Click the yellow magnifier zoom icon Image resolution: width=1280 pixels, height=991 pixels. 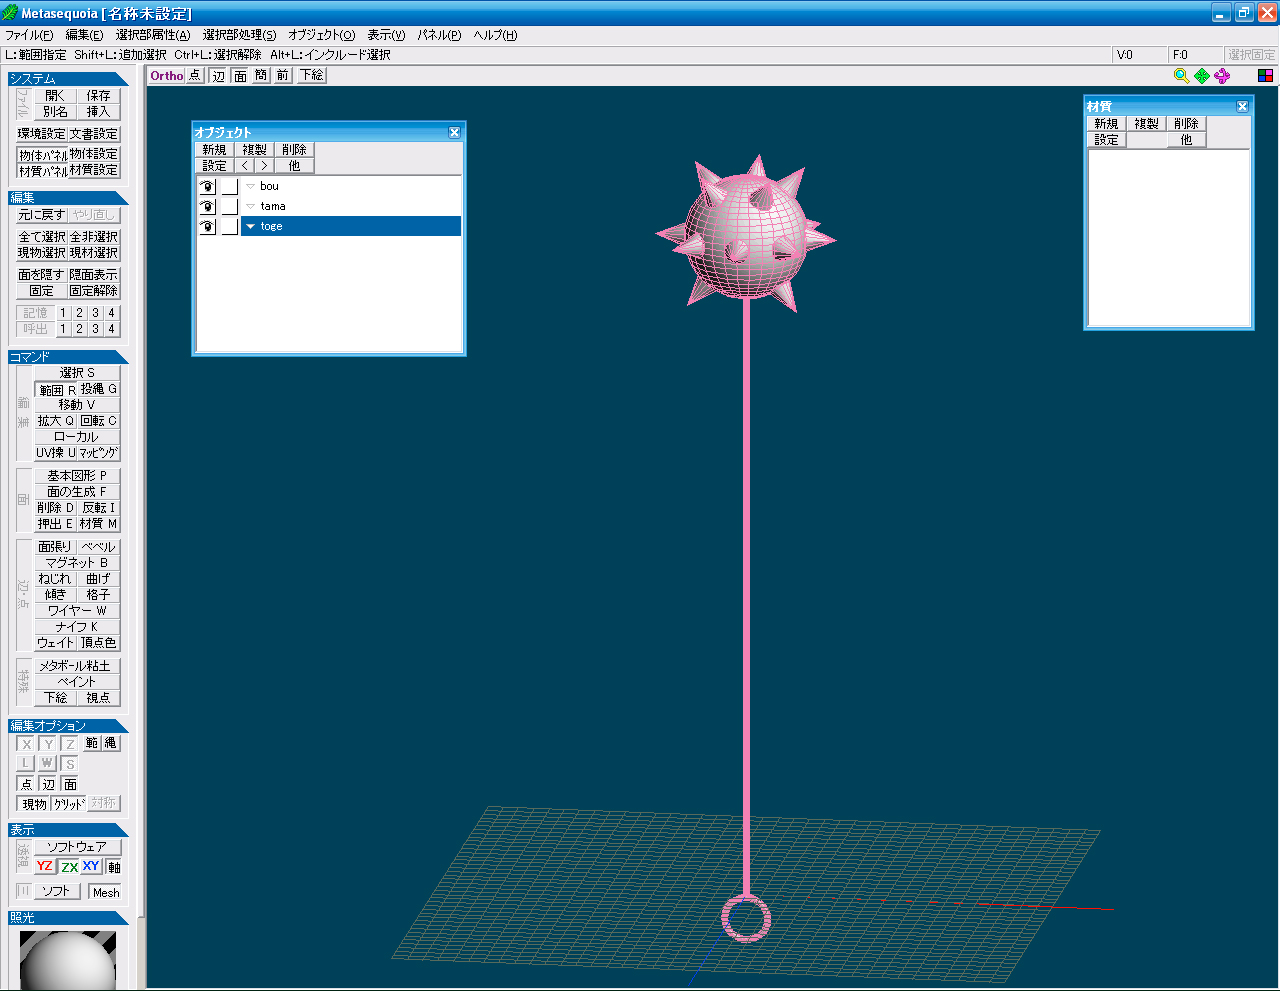click(x=1181, y=76)
